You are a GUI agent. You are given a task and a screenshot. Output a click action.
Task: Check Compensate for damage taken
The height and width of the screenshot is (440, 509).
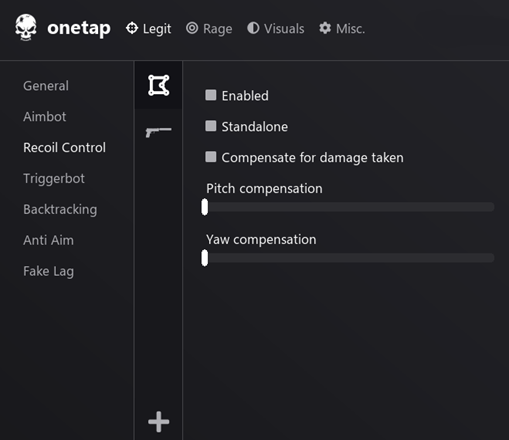211,157
